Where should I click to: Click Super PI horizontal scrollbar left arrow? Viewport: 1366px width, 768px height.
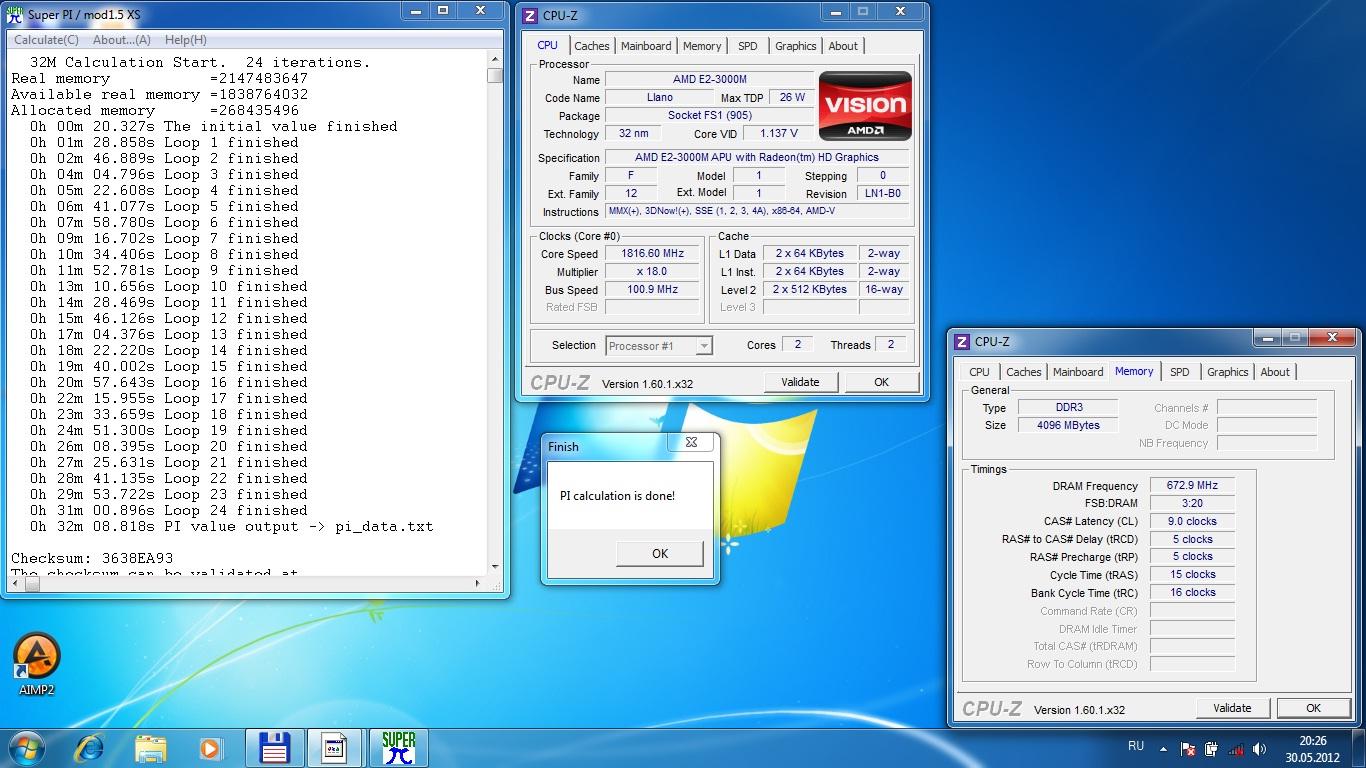[x=14, y=584]
